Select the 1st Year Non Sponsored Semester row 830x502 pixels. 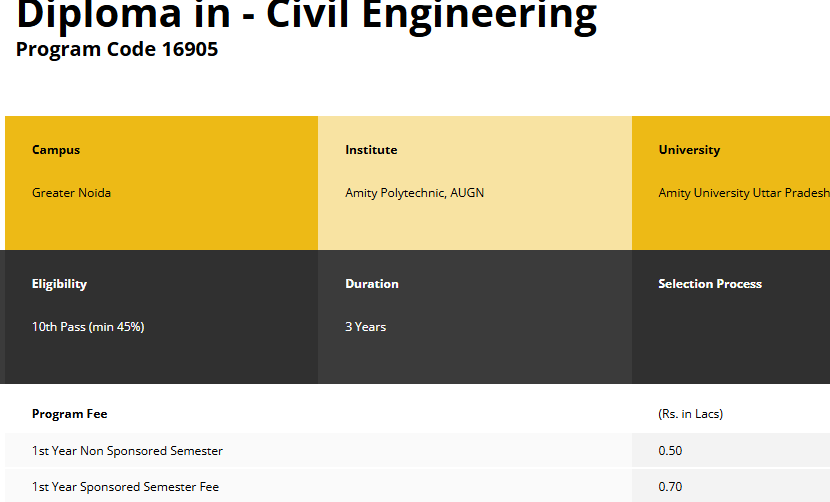coord(127,451)
